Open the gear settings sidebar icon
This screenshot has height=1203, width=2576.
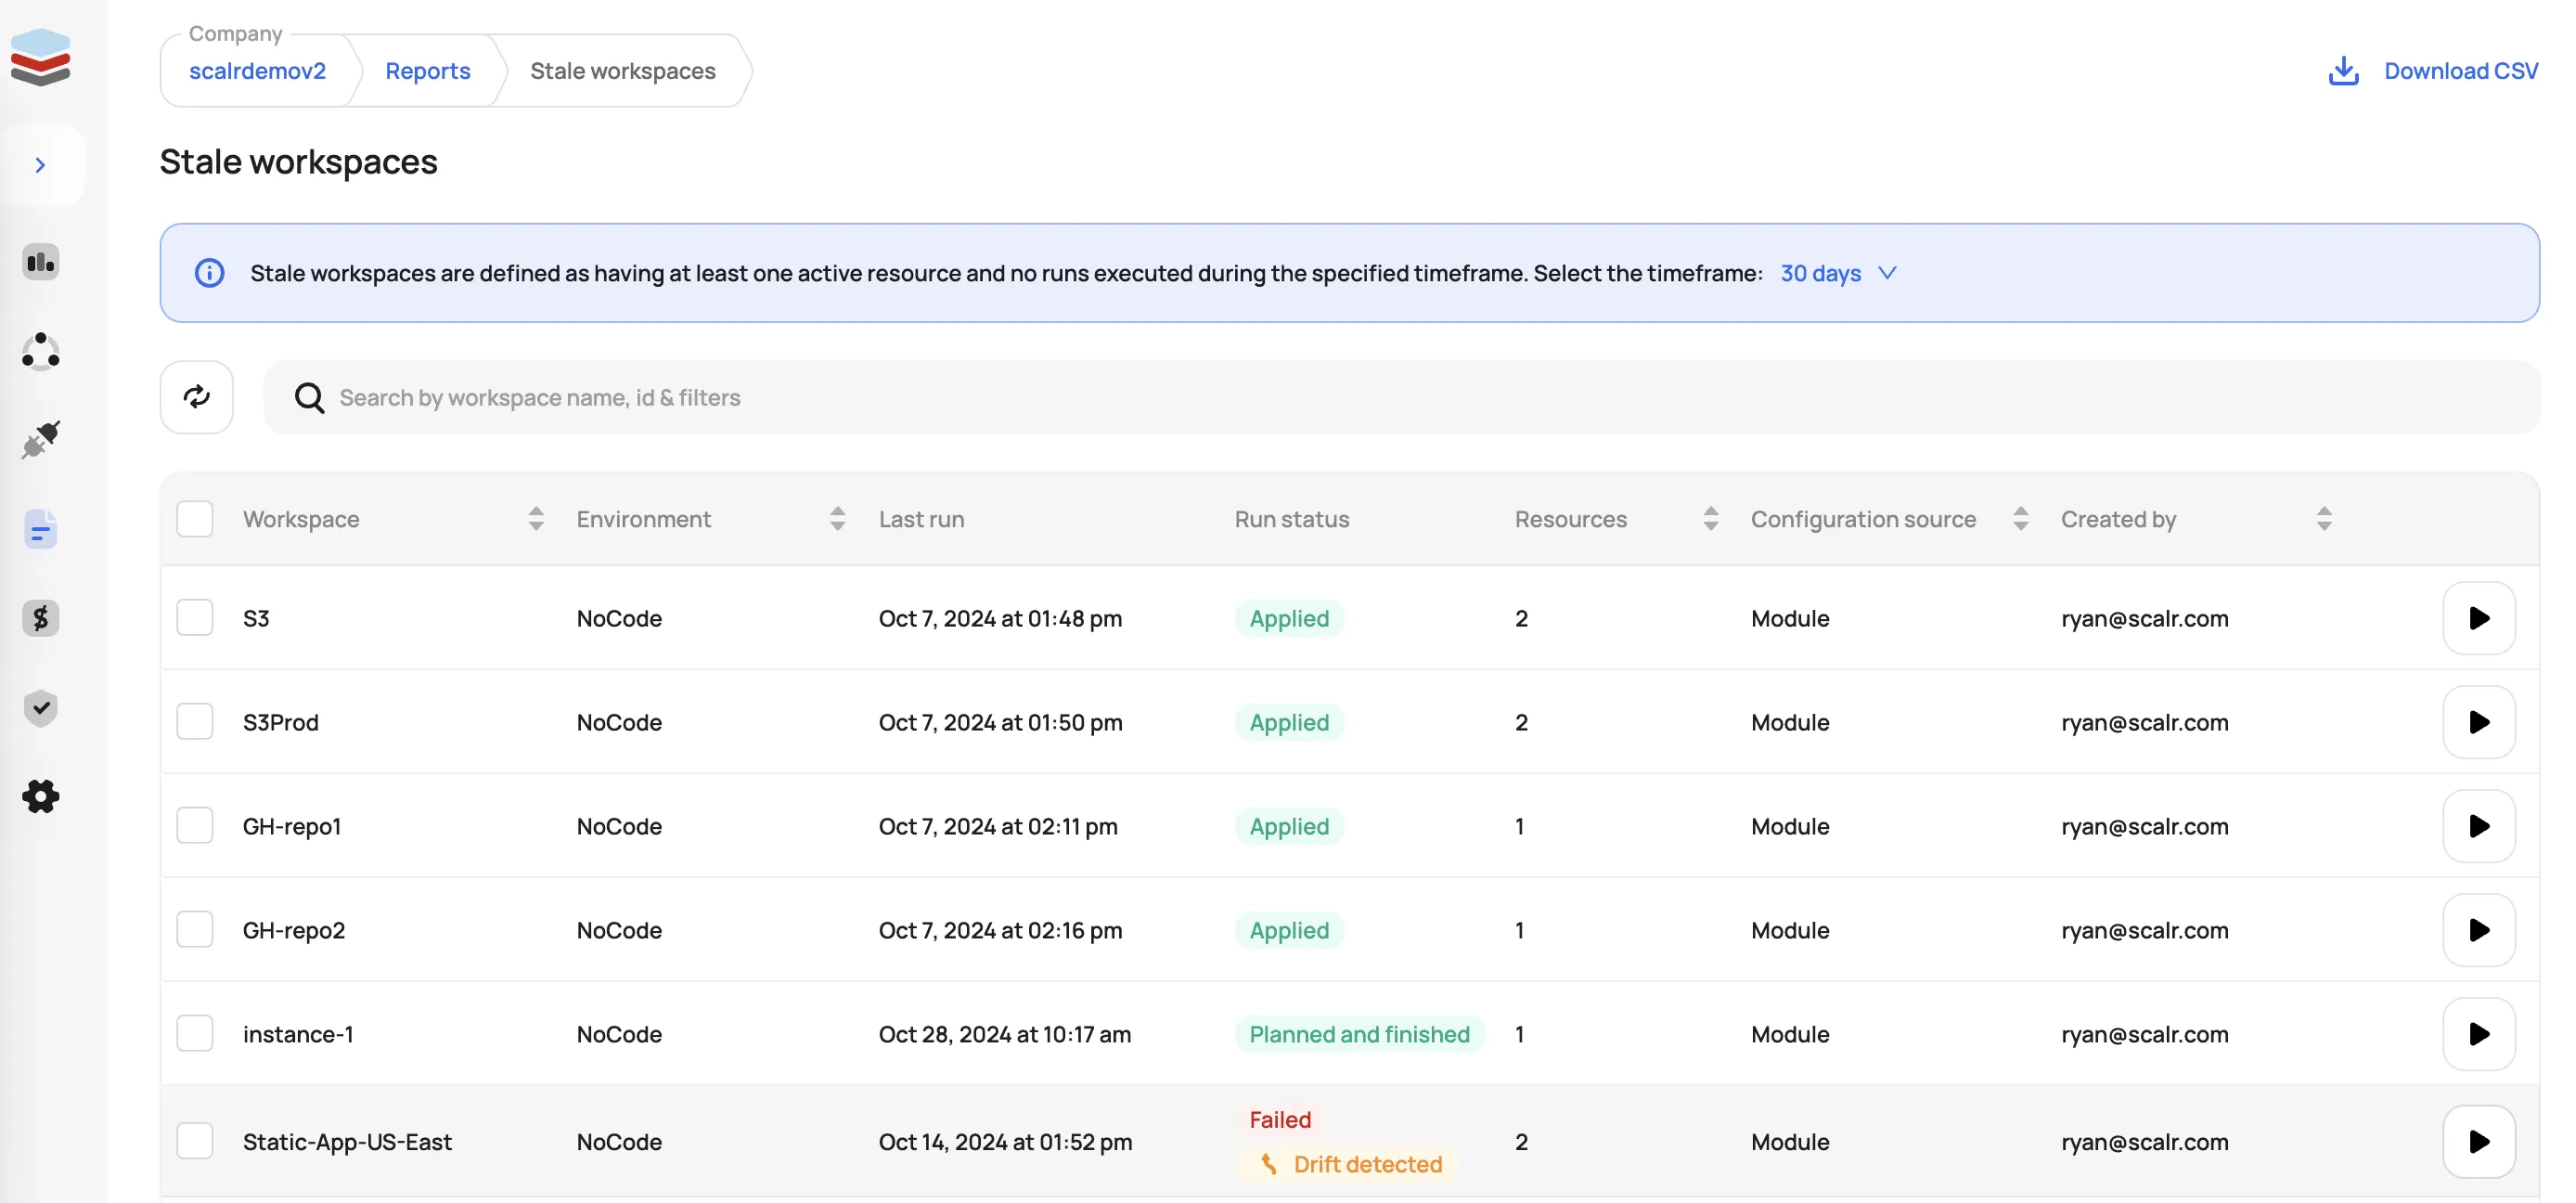[41, 796]
